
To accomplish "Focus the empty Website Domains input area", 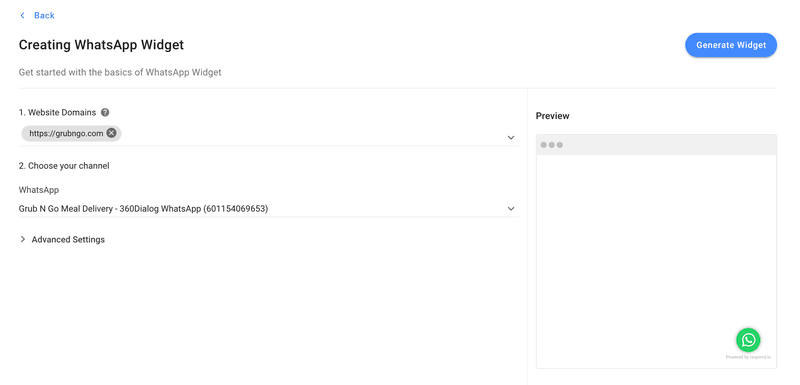I will point(312,134).
